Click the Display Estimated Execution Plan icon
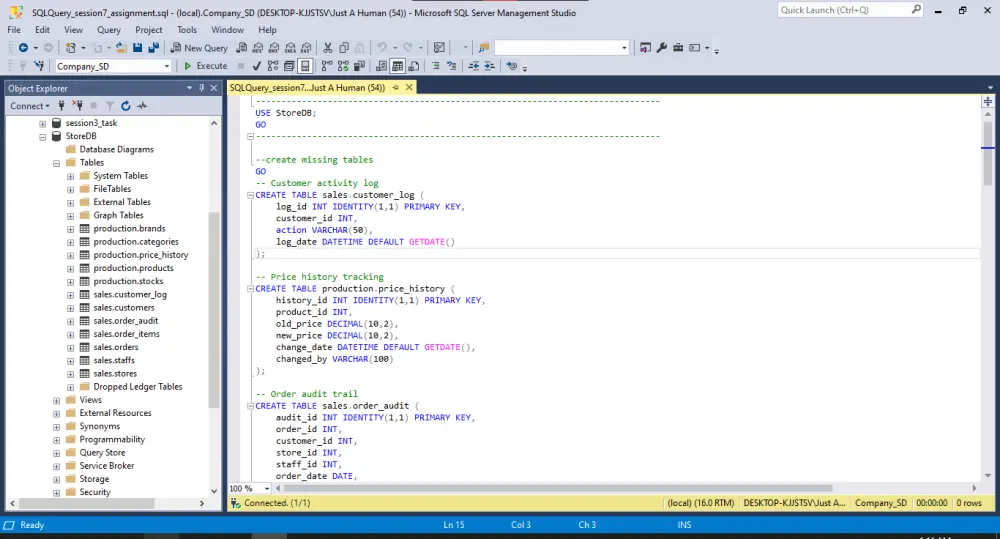The image size is (1000, 539). click(273, 66)
